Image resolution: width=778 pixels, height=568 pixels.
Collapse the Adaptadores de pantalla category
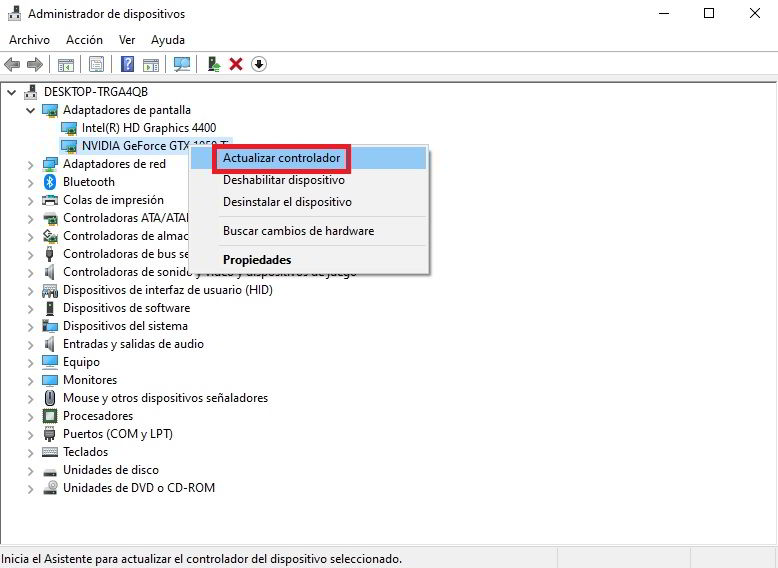[30, 110]
